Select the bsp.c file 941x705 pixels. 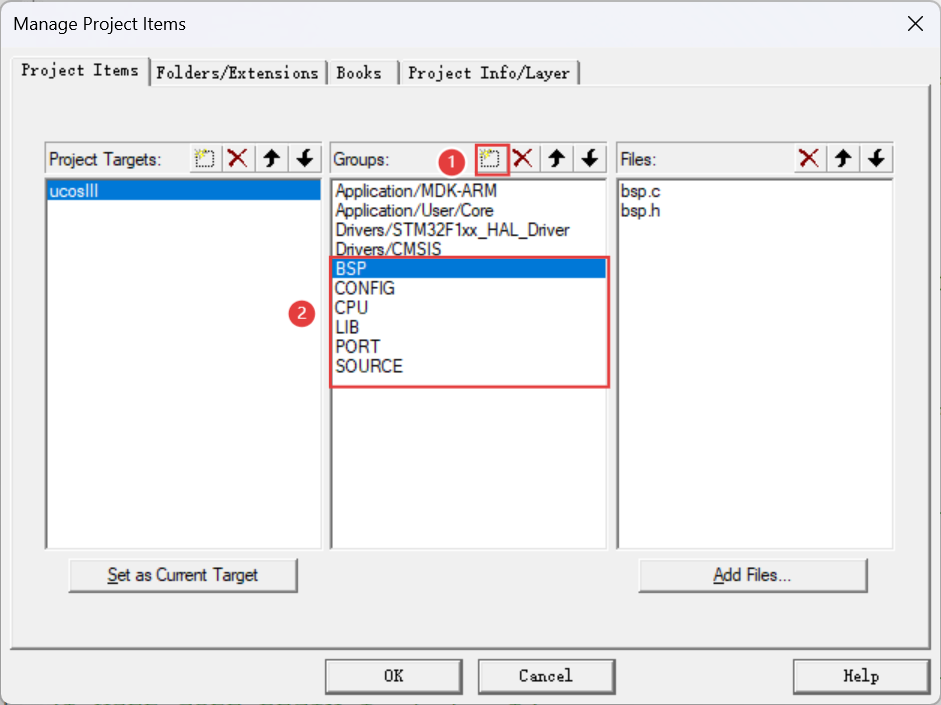[755, 191]
